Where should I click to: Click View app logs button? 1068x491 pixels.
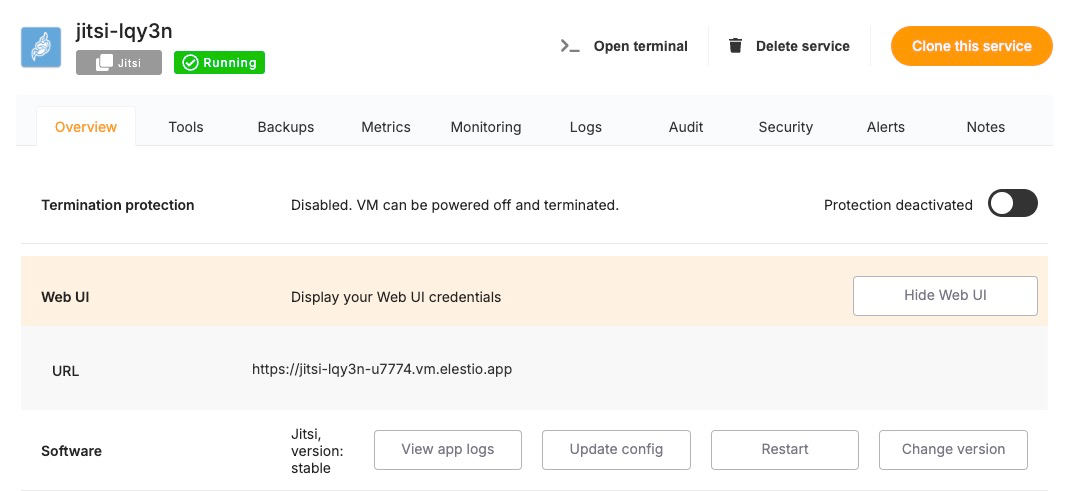[447, 449]
